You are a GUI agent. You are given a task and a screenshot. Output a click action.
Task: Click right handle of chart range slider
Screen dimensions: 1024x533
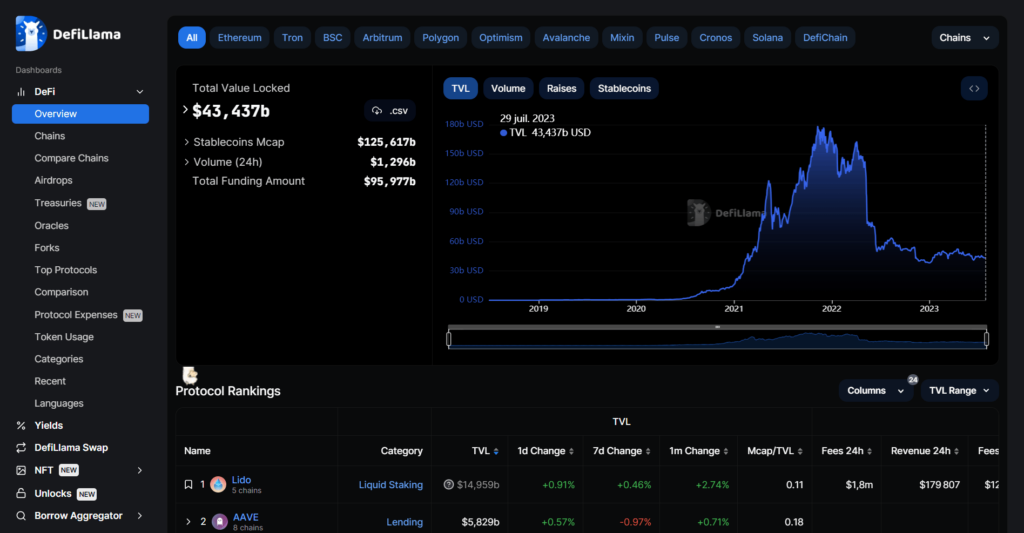click(x=986, y=339)
